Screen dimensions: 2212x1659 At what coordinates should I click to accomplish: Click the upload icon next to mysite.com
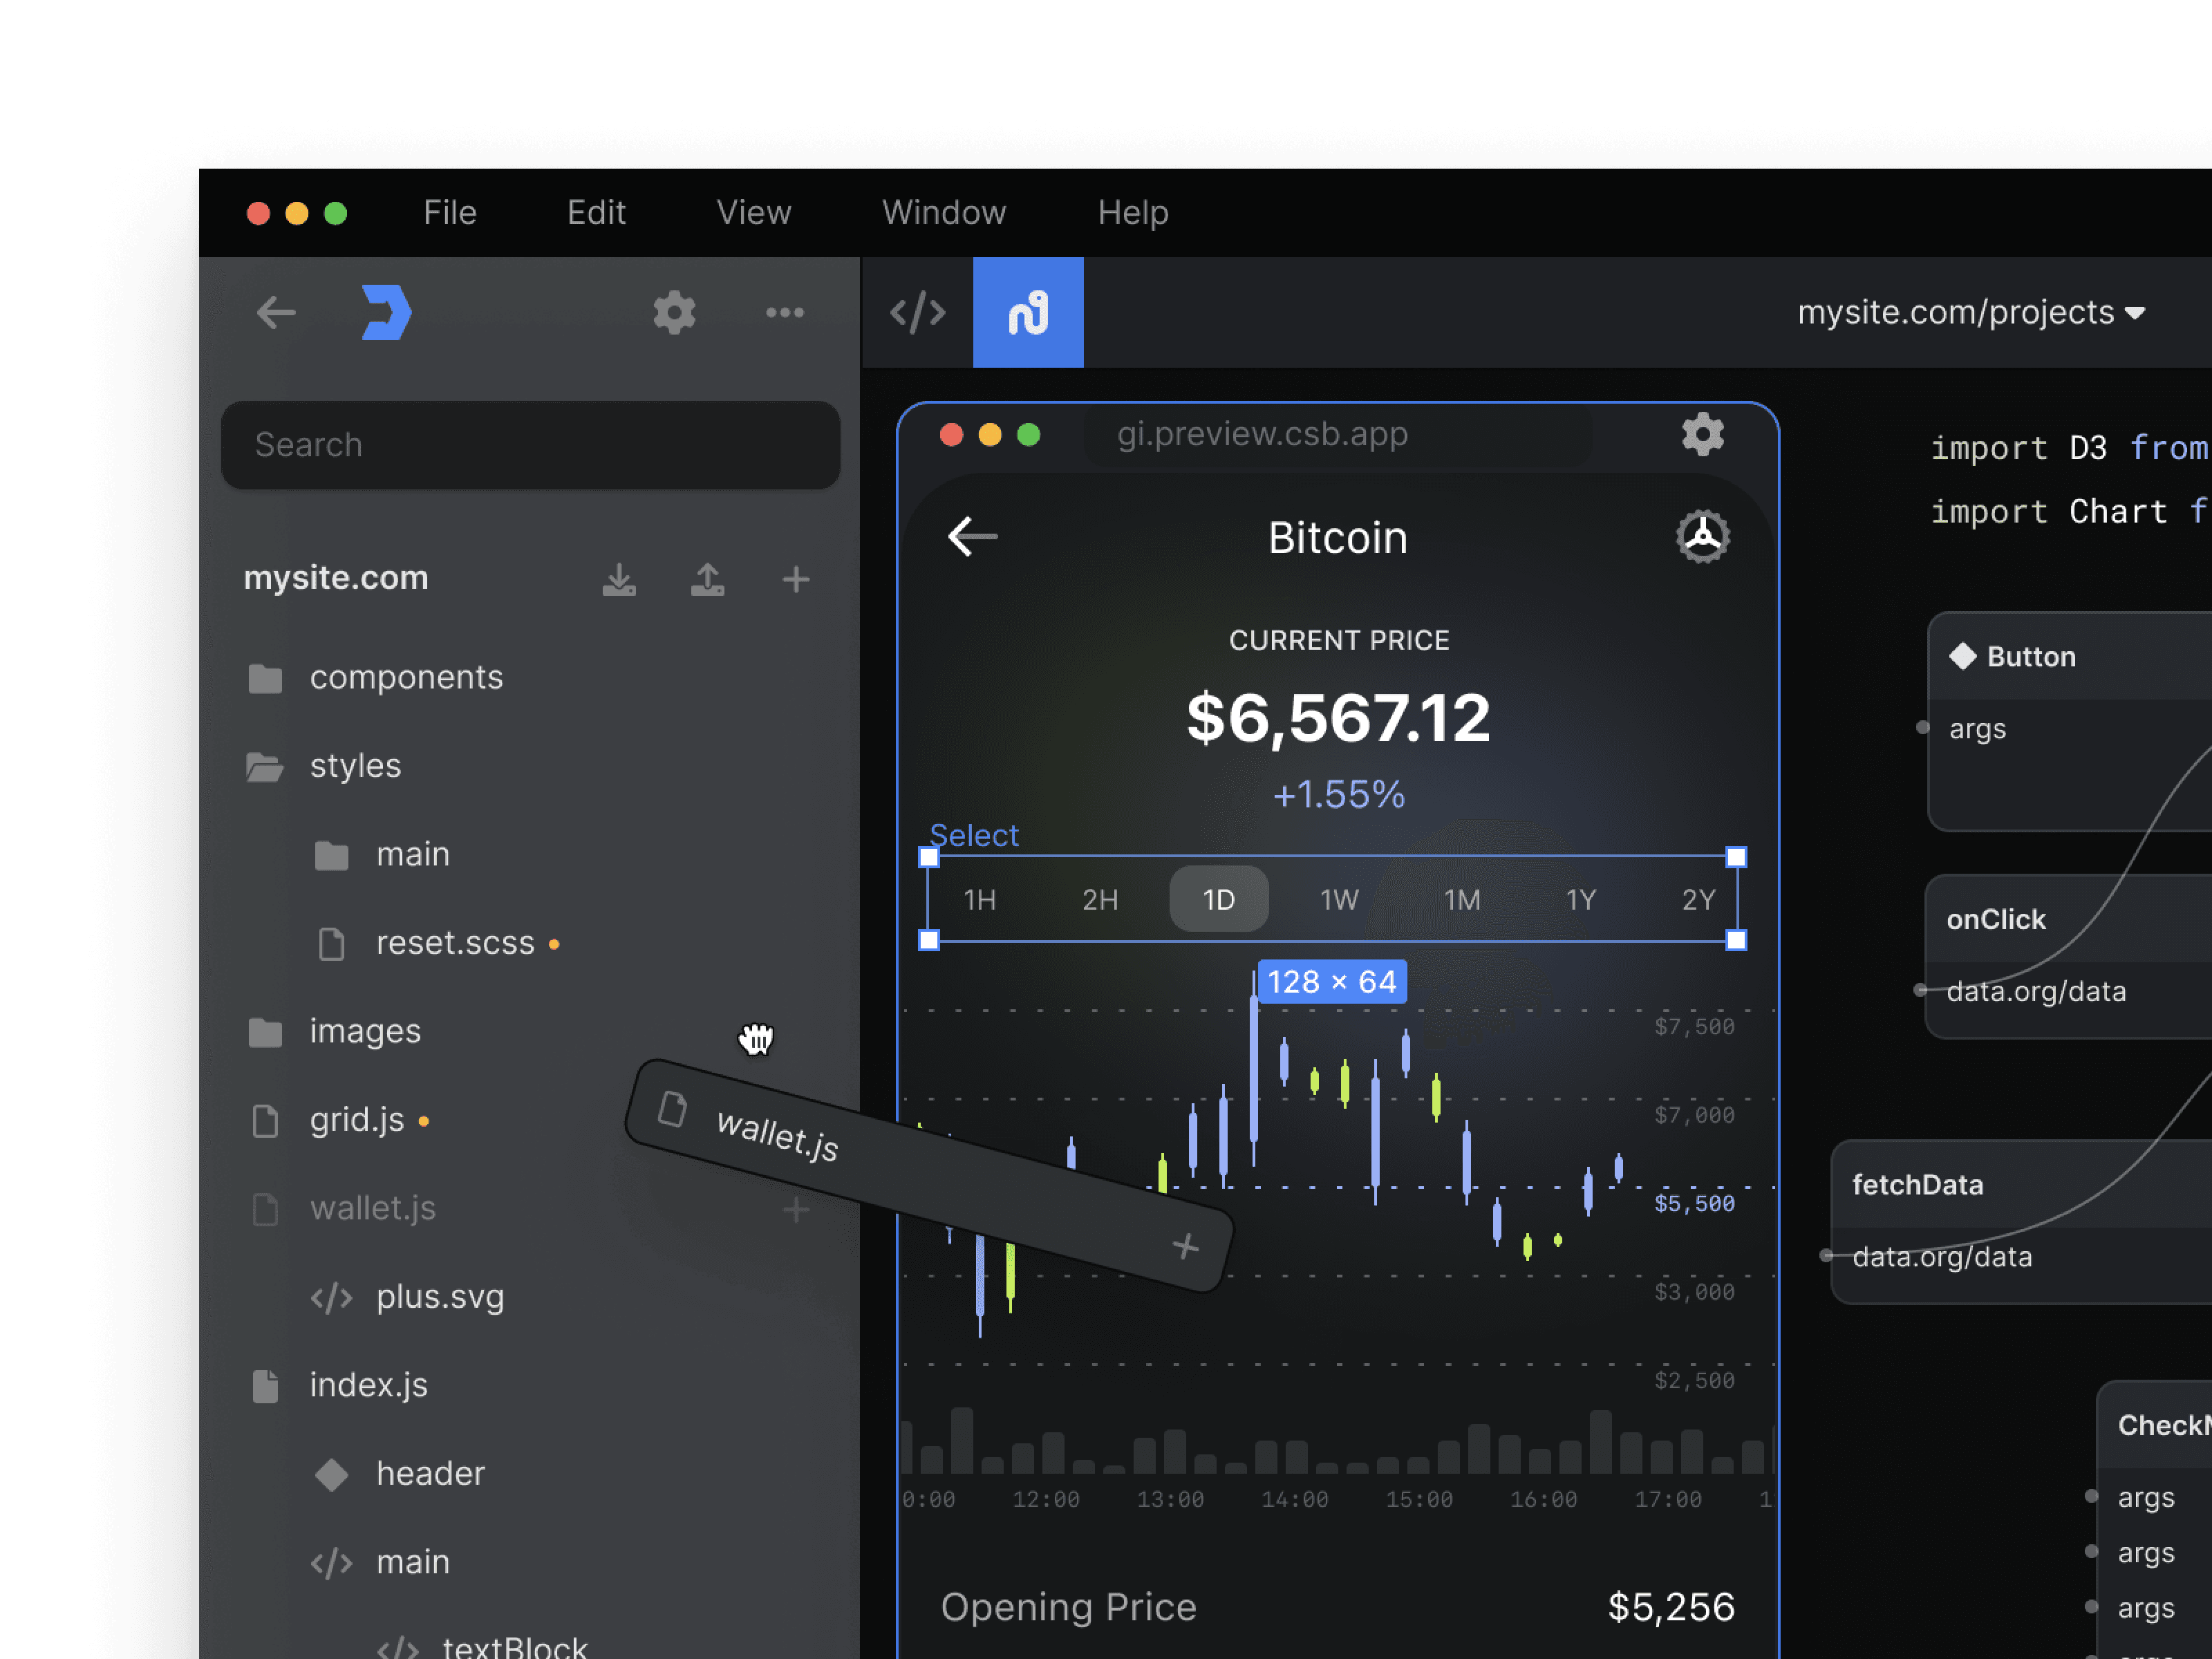[707, 579]
